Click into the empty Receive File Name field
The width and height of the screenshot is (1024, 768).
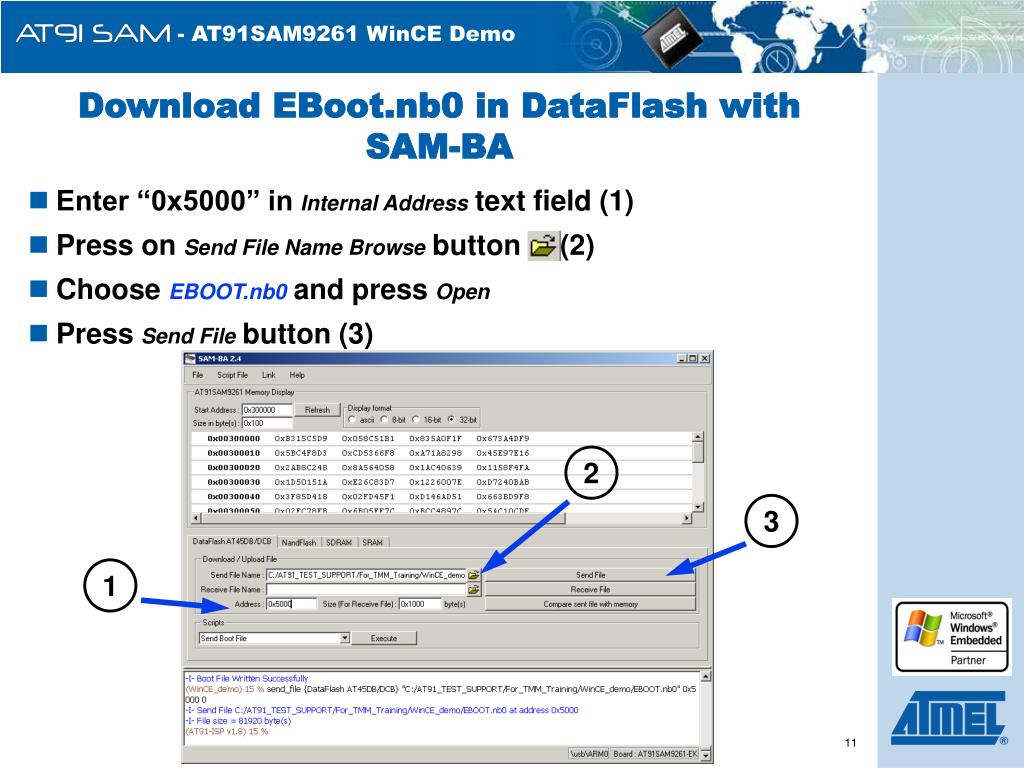point(366,590)
